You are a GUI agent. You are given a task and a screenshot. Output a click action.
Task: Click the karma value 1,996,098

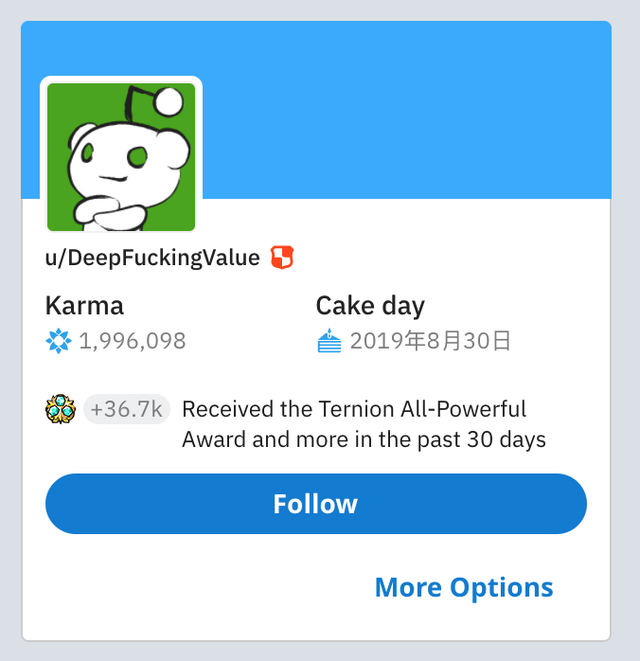(132, 342)
